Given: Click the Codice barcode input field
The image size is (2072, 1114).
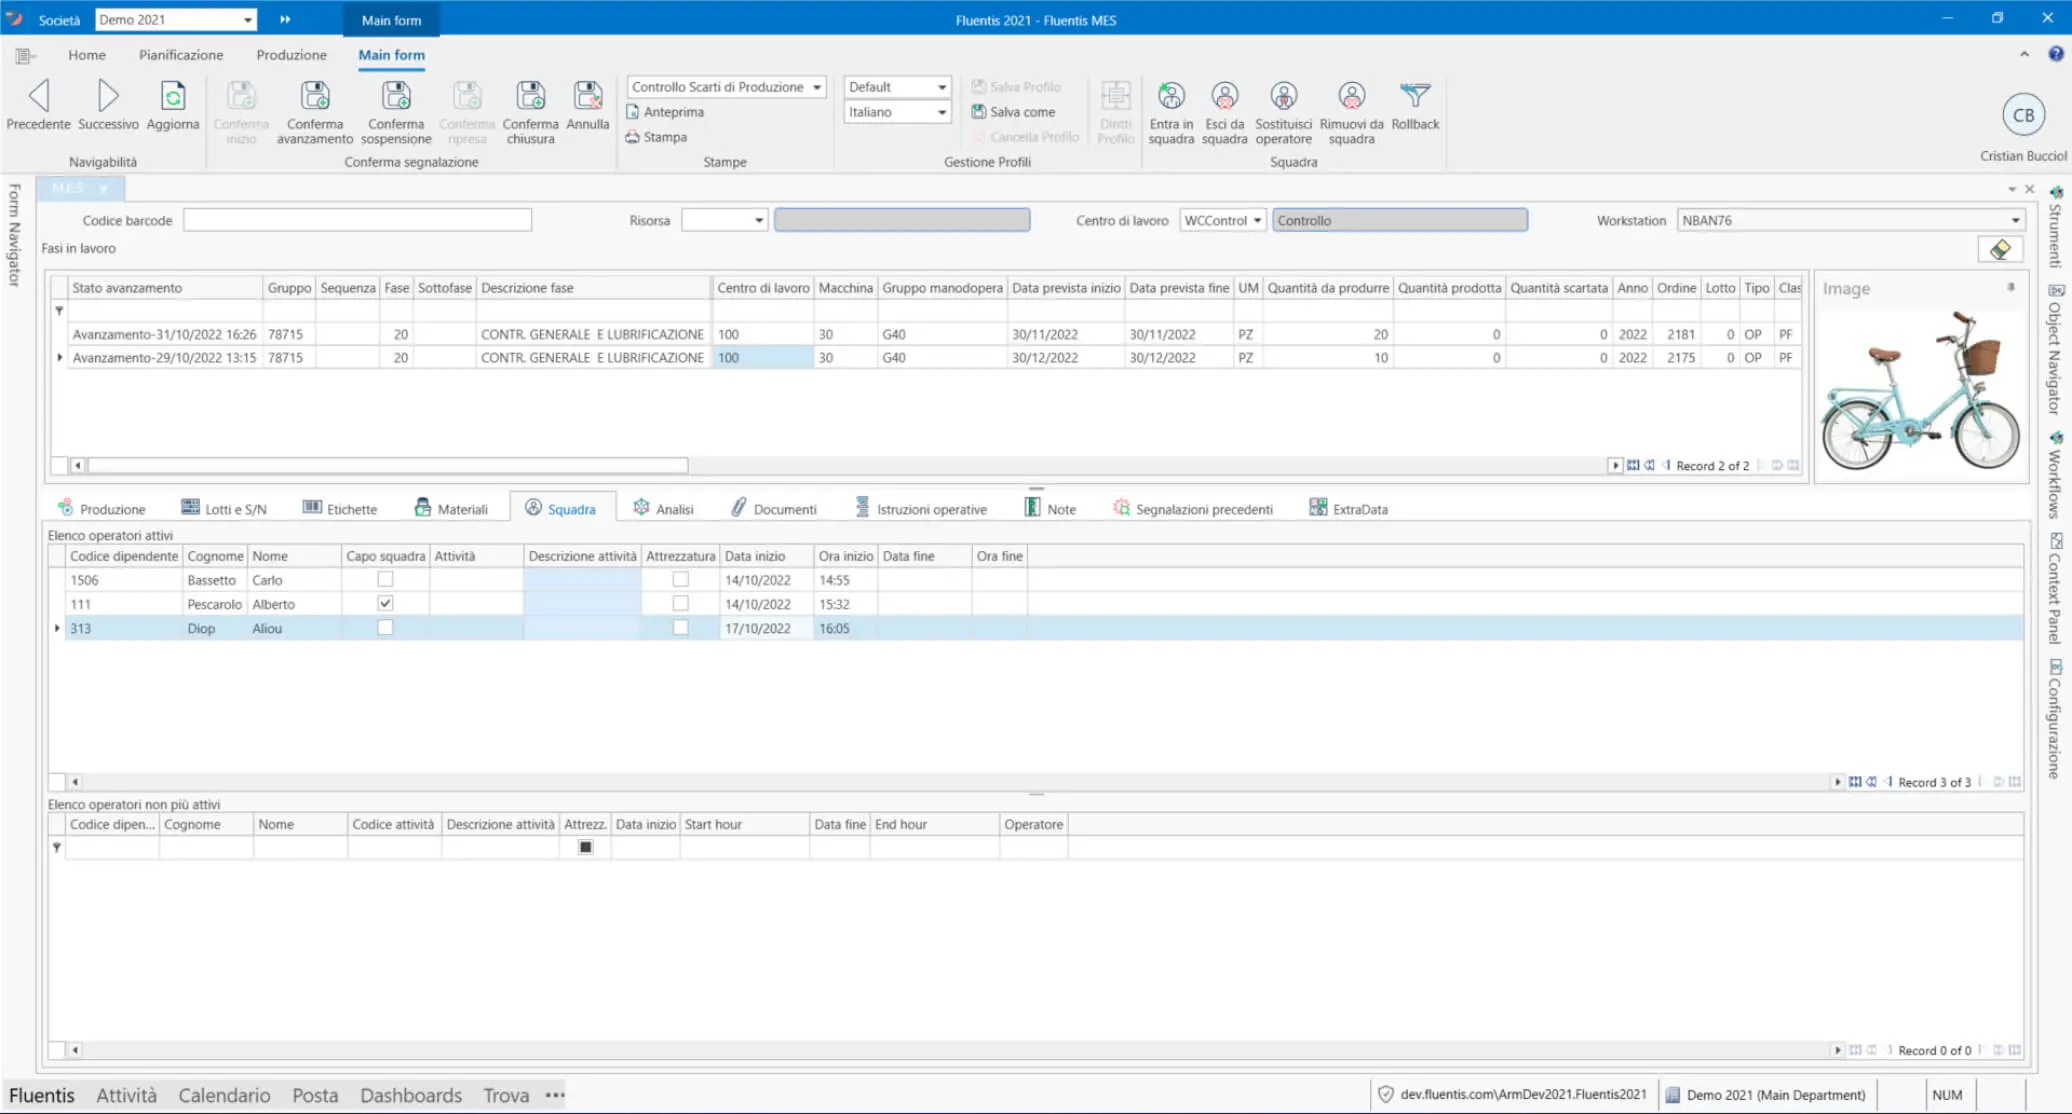Looking at the screenshot, I should (x=357, y=220).
